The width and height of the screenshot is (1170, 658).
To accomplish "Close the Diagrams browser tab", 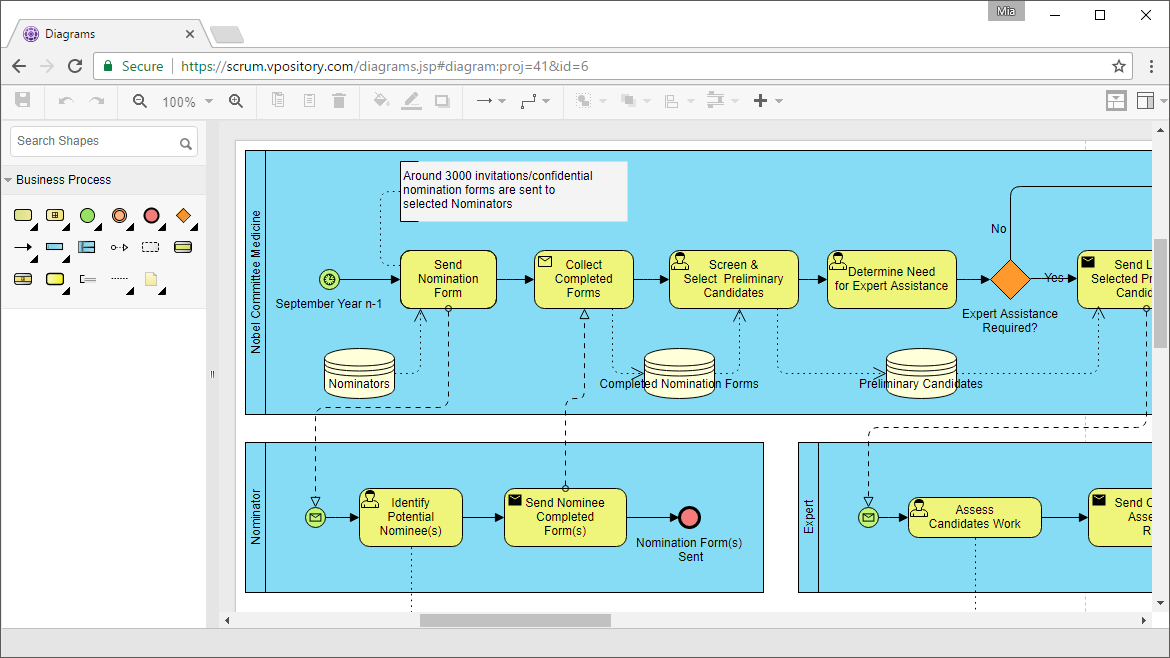I will click(190, 34).
